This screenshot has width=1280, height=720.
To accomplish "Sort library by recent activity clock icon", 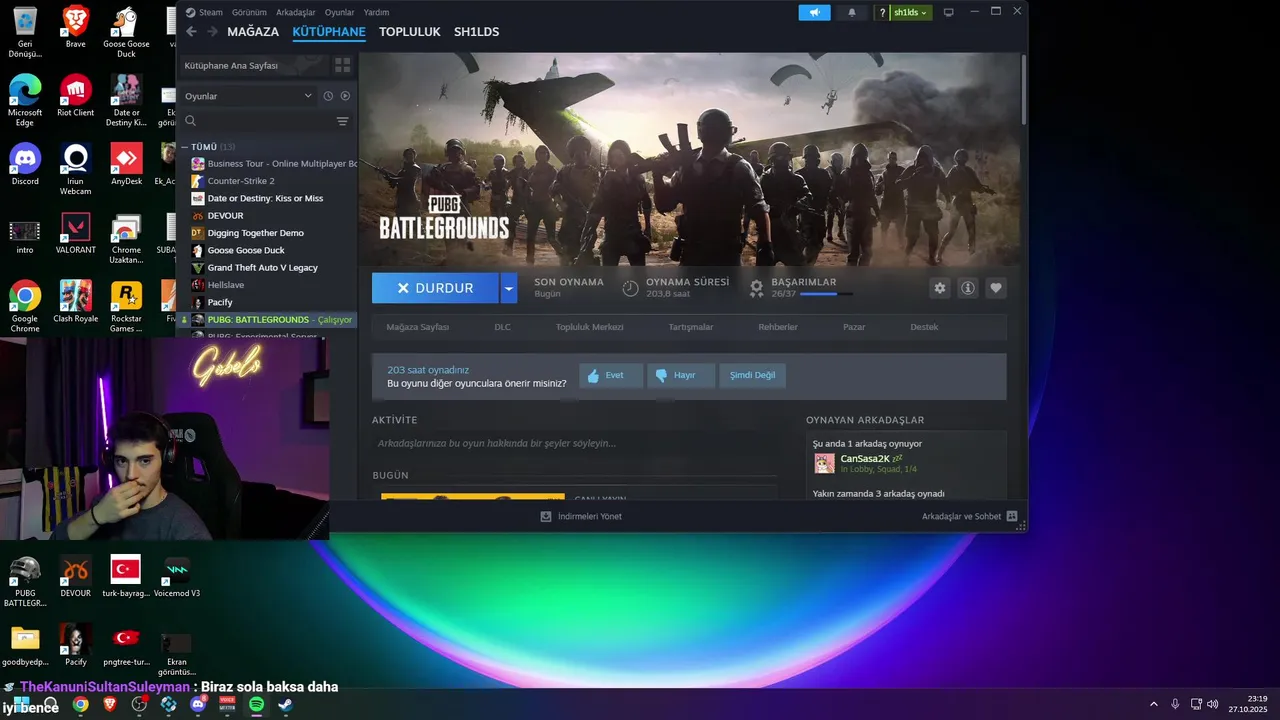I will pos(328,96).
